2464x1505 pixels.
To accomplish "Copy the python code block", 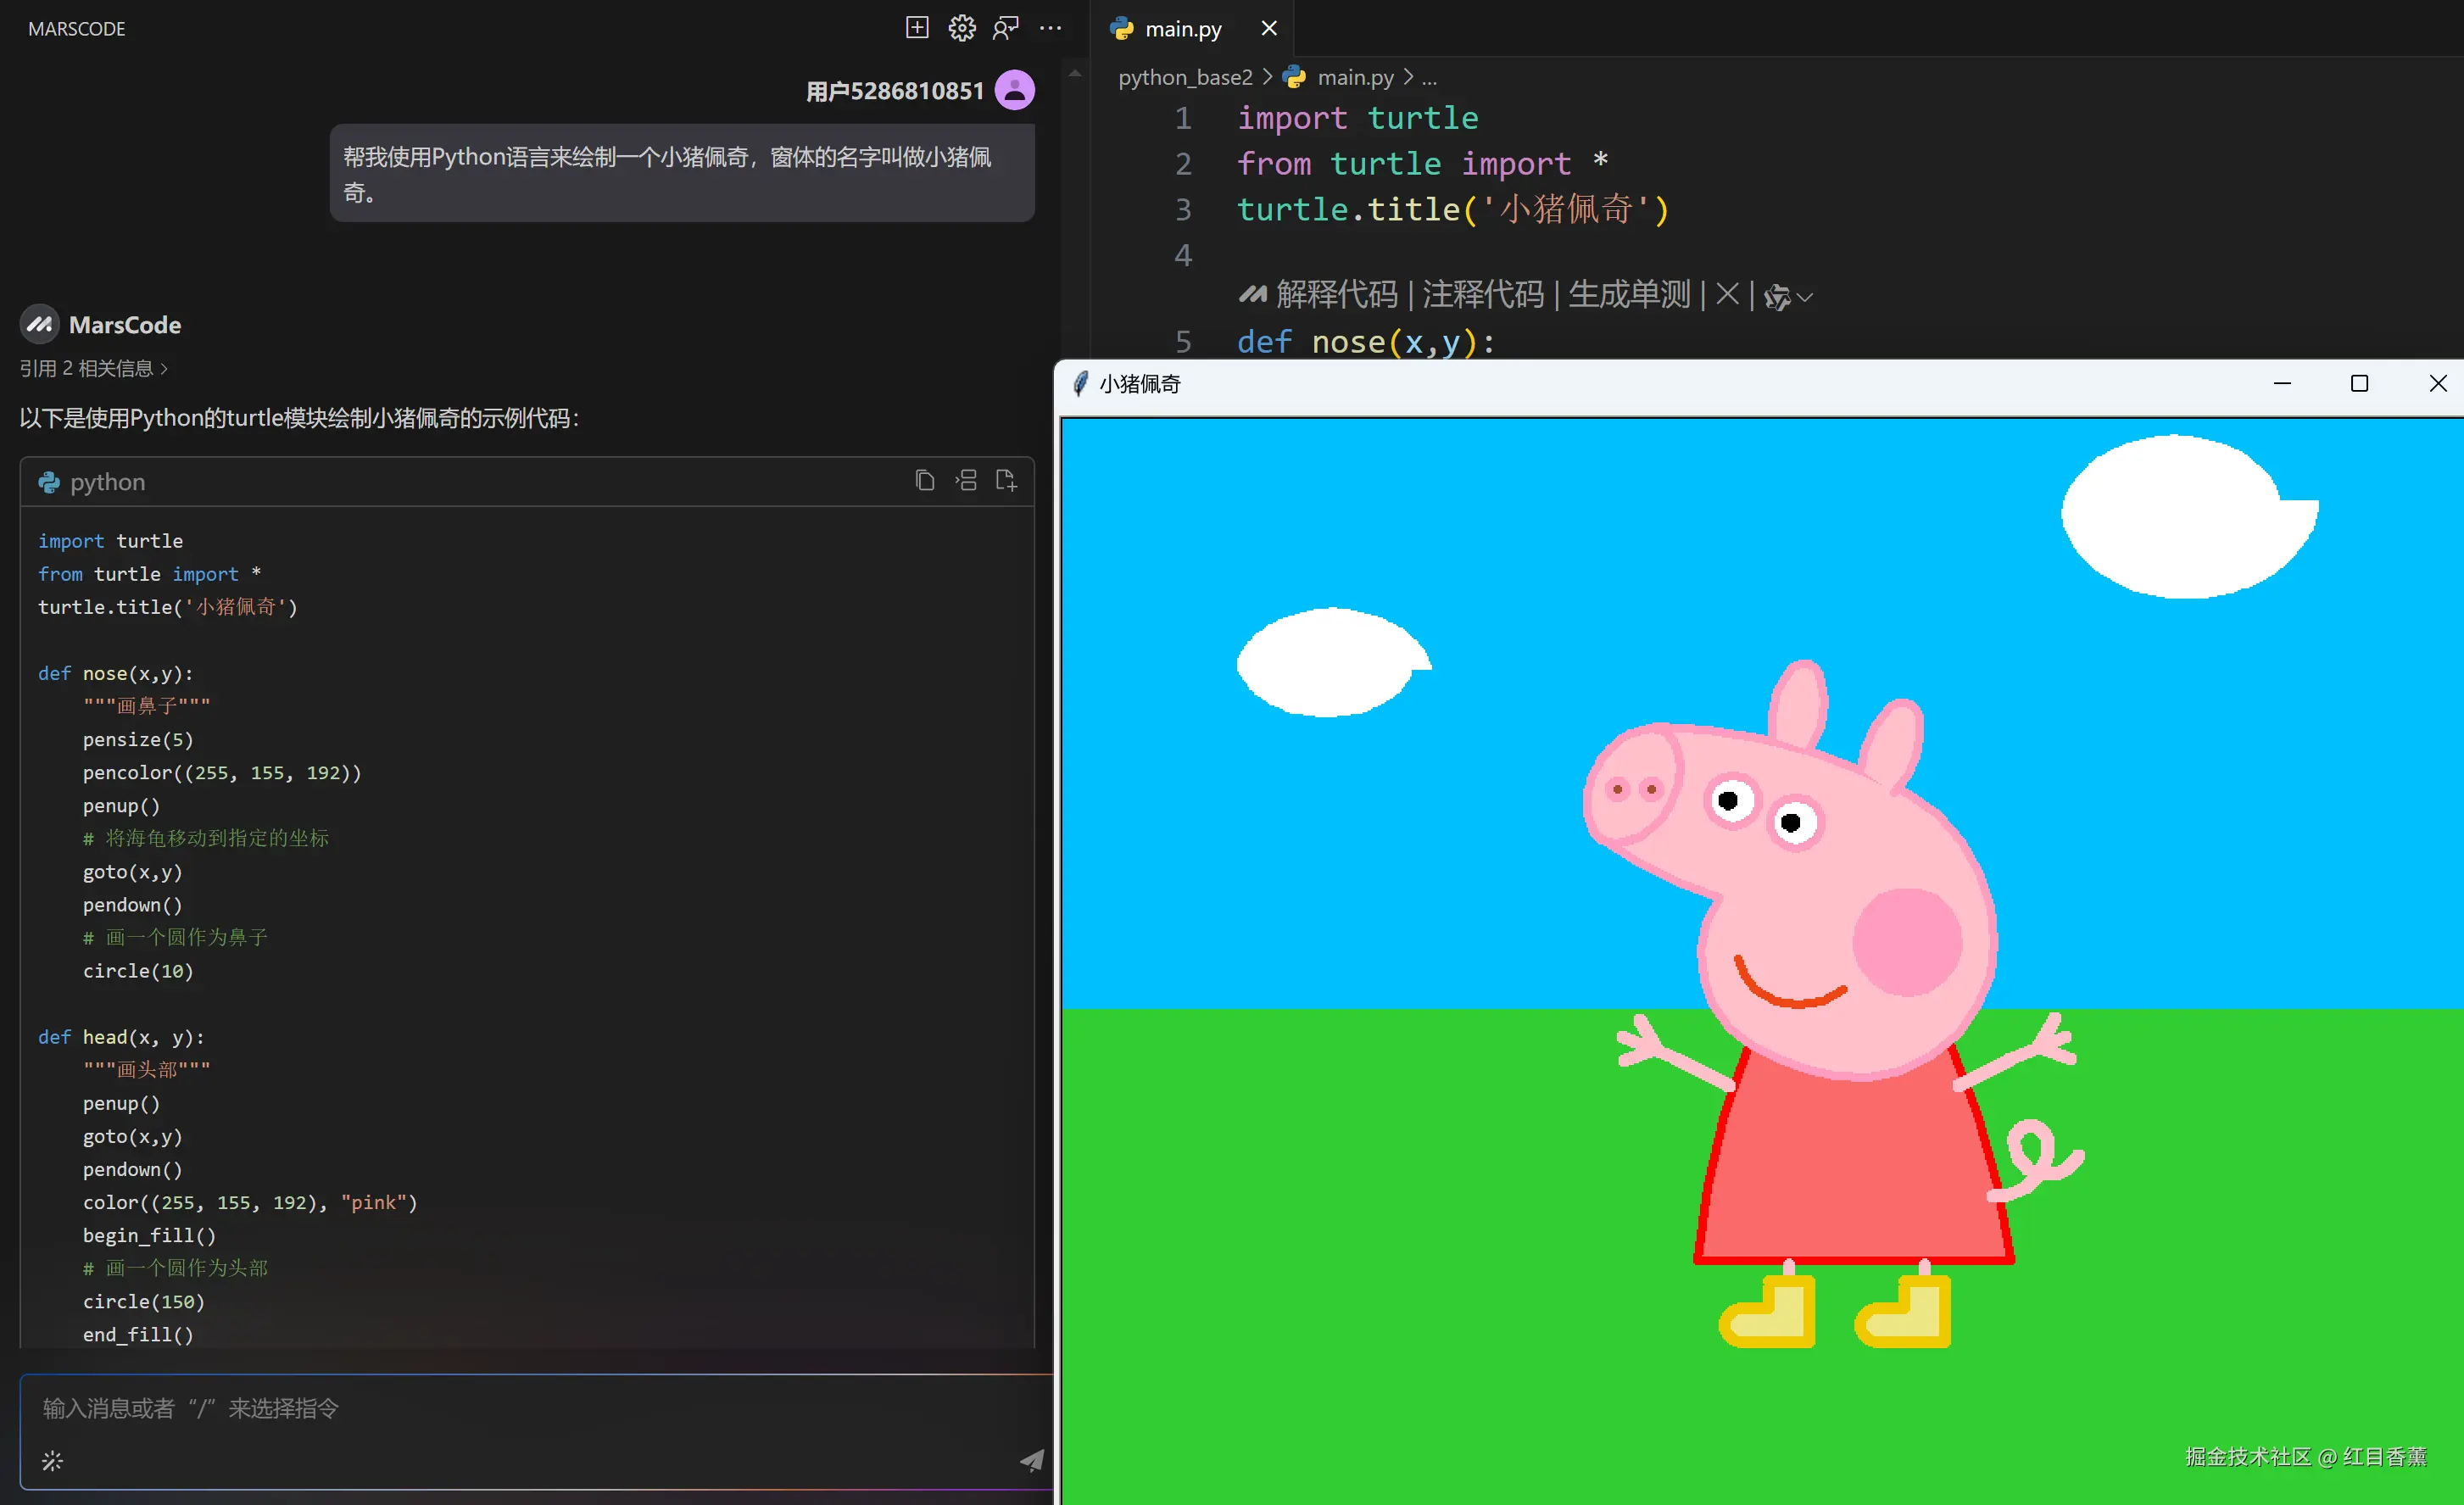I will tap(924, 481).
